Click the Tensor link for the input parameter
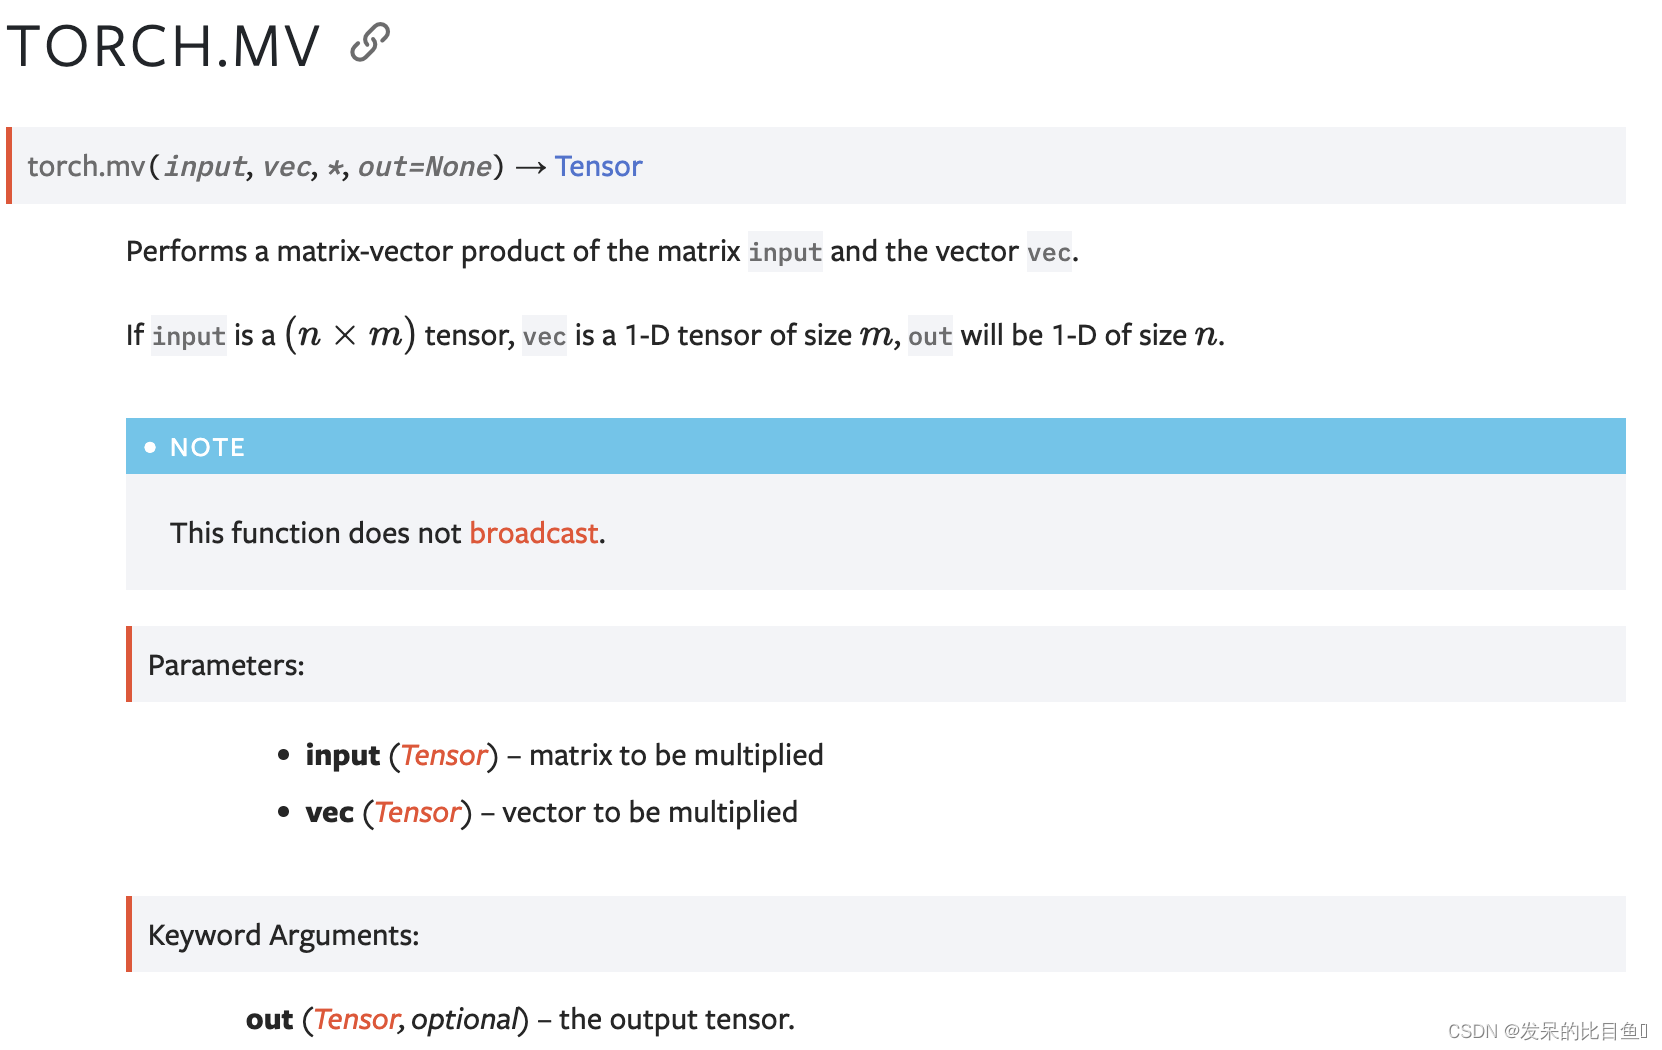The image size is (1662, 1050). pyautogui.click(x=443, y=756)
